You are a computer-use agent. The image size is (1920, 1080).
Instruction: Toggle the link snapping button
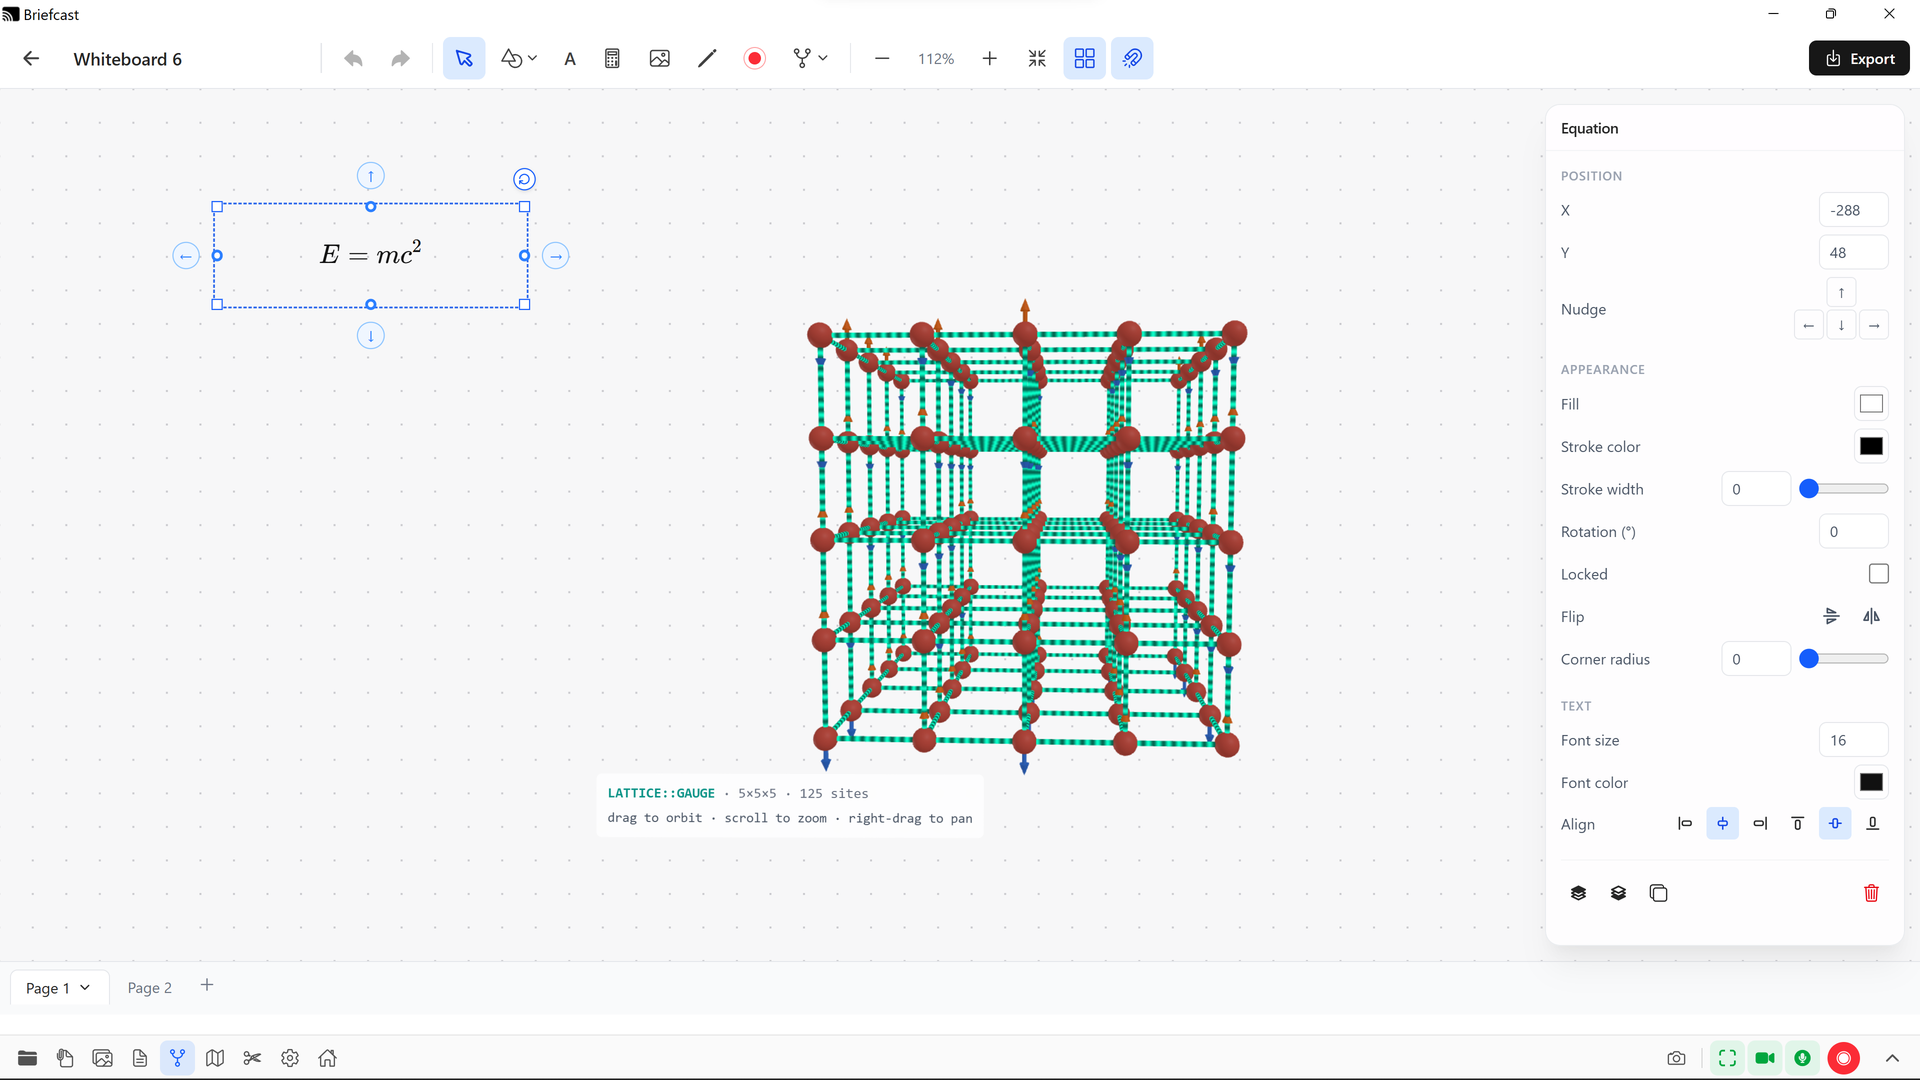pyautogui.click(x=1132, y=59)
